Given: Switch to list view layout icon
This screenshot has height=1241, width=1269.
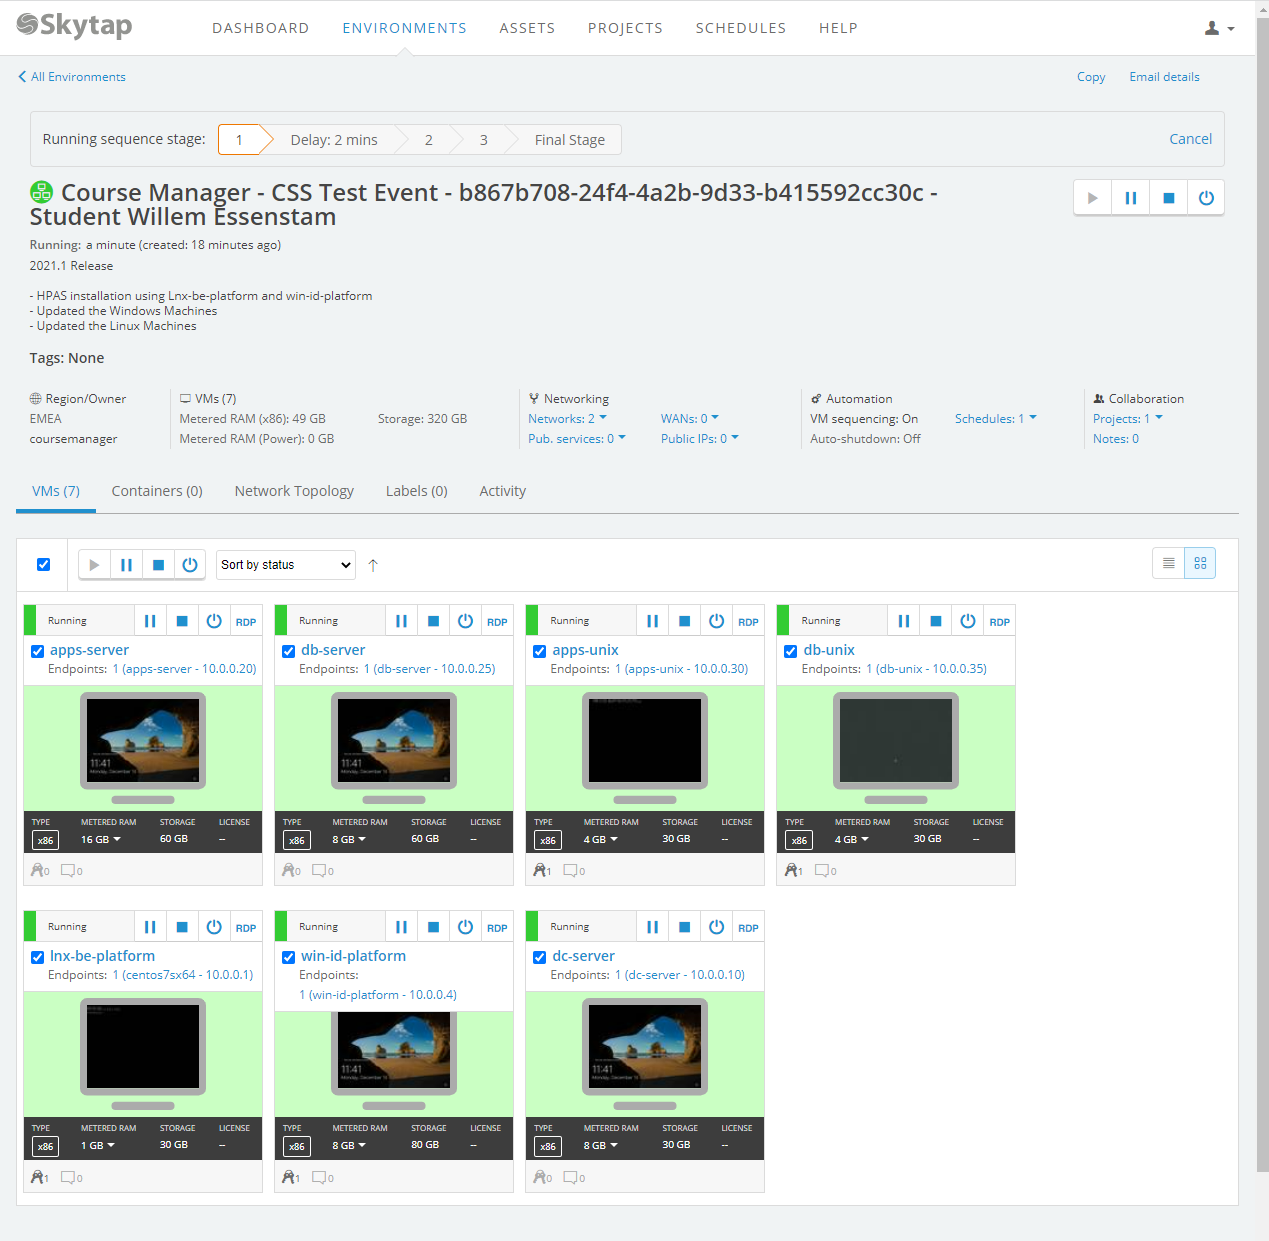Looking at the screenshot, I should coord(1168,564).
